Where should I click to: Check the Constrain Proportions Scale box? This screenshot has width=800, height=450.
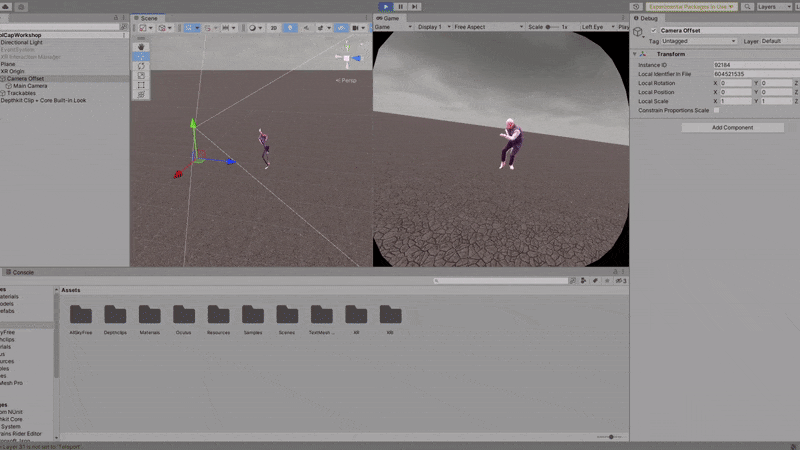tap(716, 110)
